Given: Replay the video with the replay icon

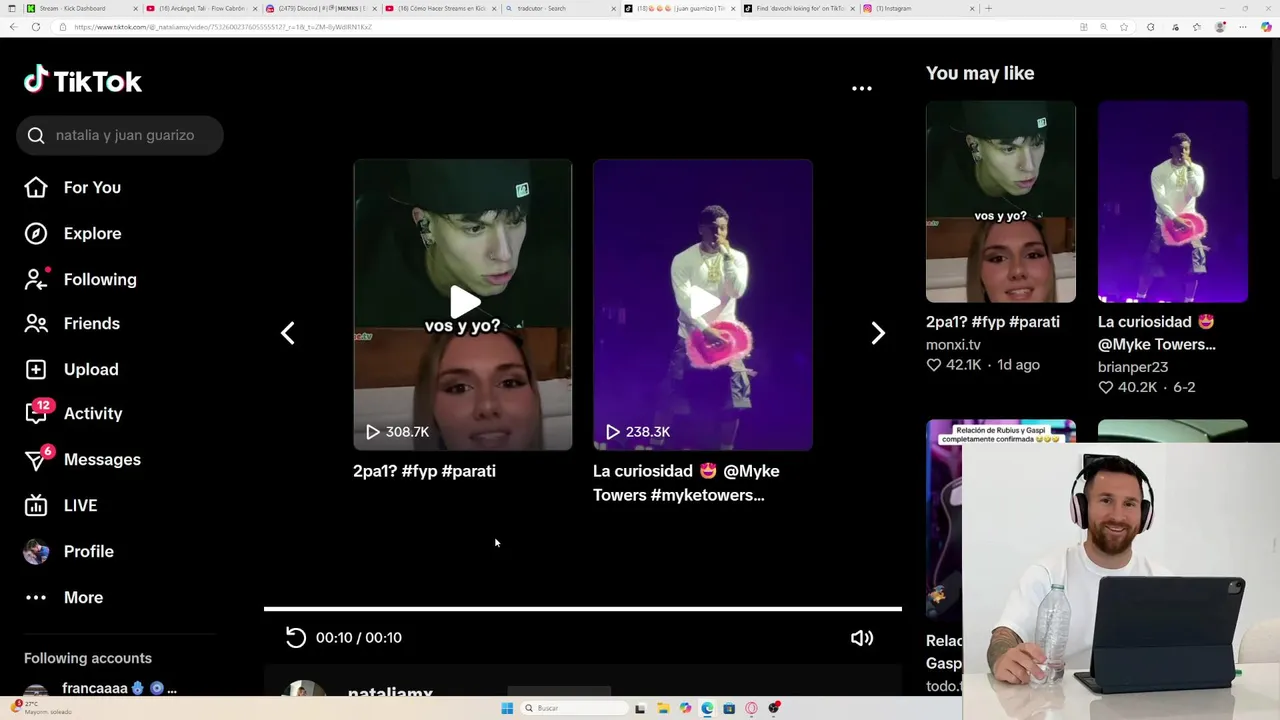Looking at the screenshot, I should pos(295,637).
